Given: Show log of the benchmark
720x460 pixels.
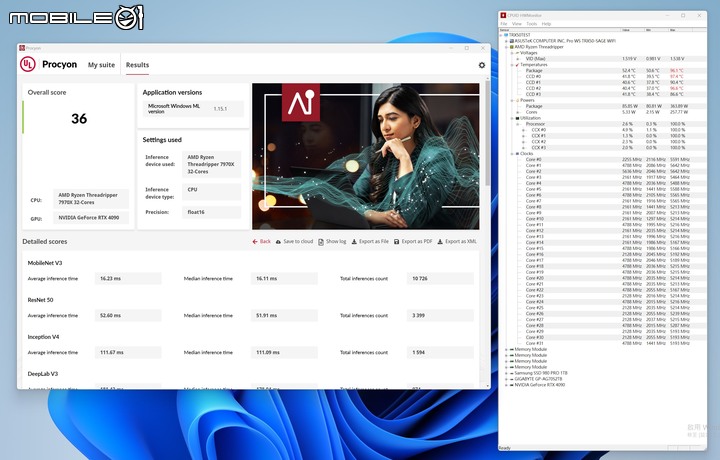Looking at the screenshot, I should [332, 241].
